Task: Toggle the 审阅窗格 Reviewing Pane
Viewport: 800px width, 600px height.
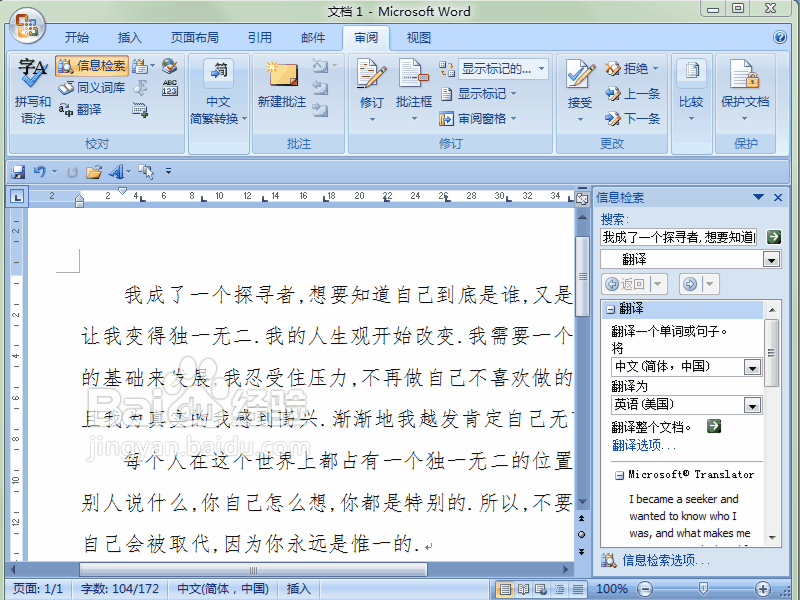Action: click(479, 119)
